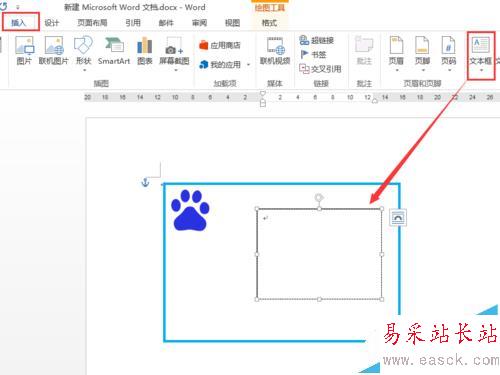The image size is (500, 375).
Task: Expand the 页脚 dropdown arrow
Action: (x=423, y=70)
